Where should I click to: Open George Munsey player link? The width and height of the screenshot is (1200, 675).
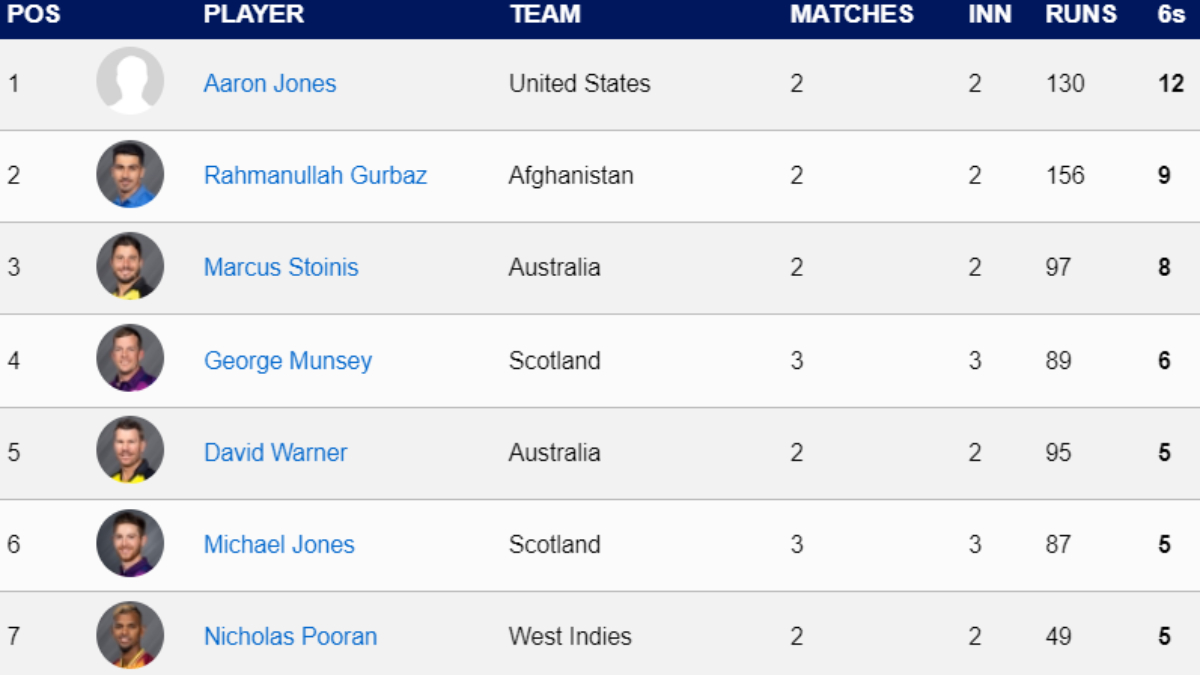coord(288,360)
